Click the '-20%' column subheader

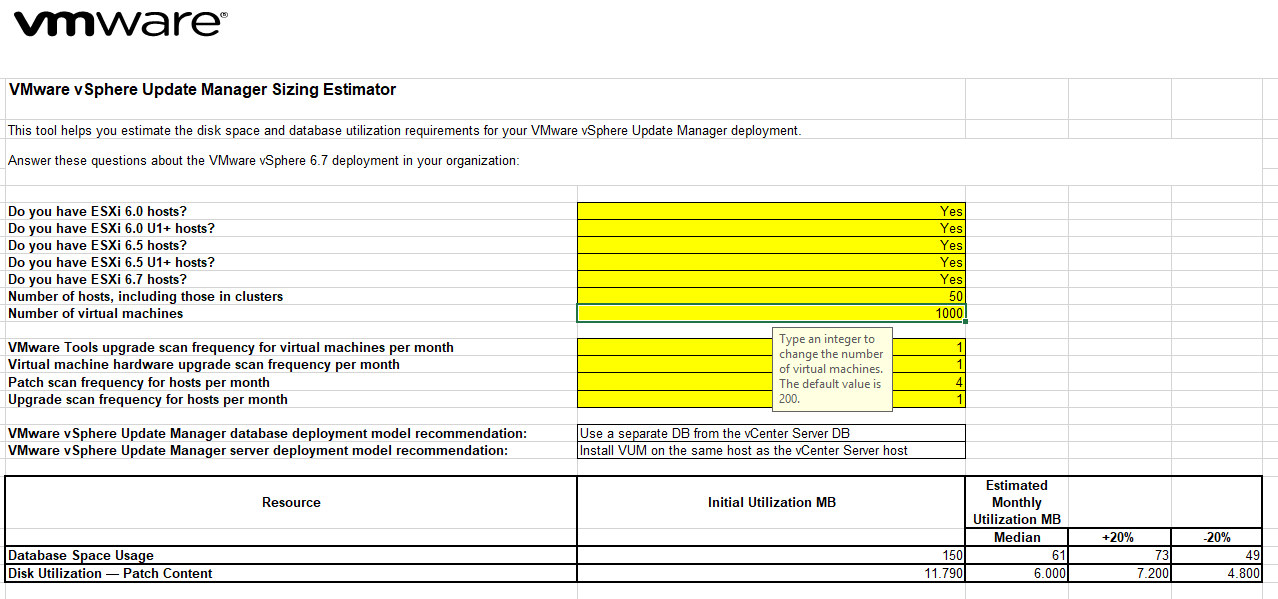pos(1216,537)
